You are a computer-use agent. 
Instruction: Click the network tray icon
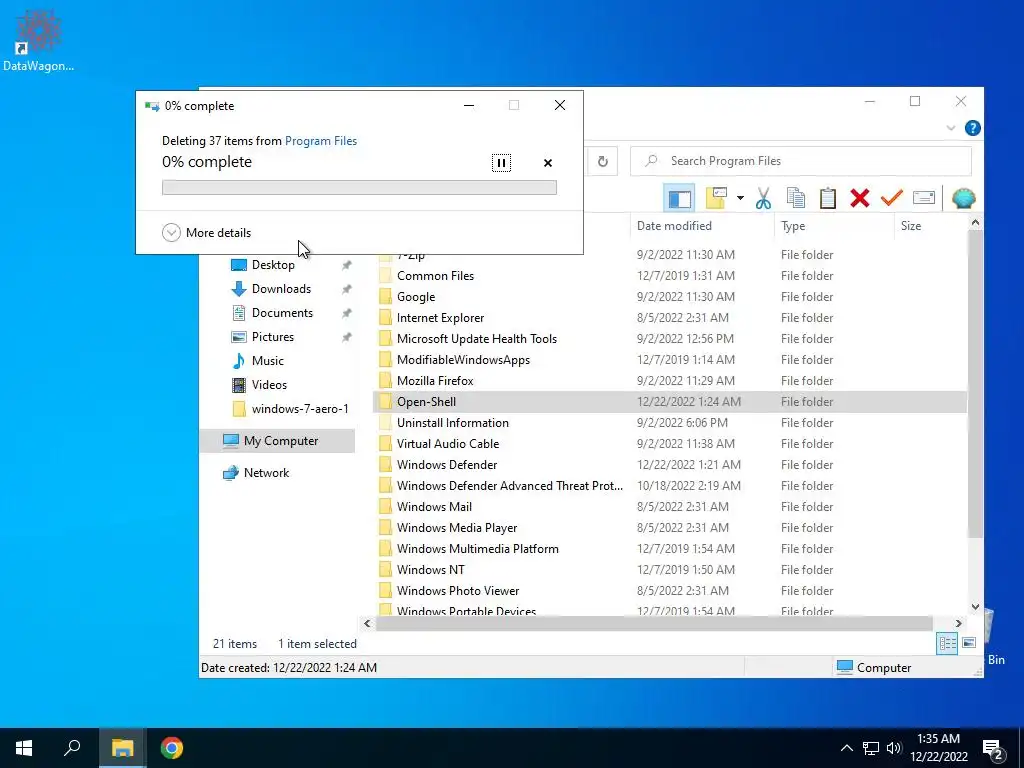[x=871, y=748]
